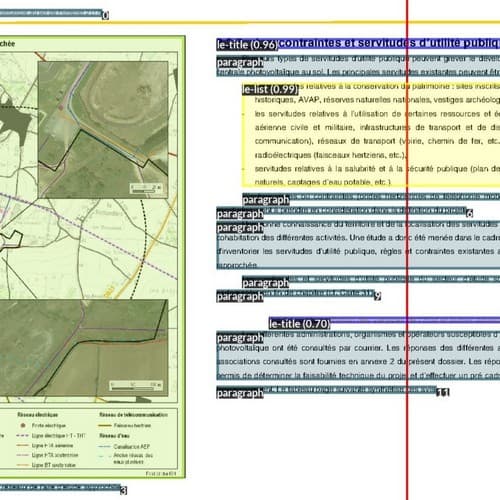
Task: Select the "le-title (0.96)" annotation label
Action: (x=247, y=45)
